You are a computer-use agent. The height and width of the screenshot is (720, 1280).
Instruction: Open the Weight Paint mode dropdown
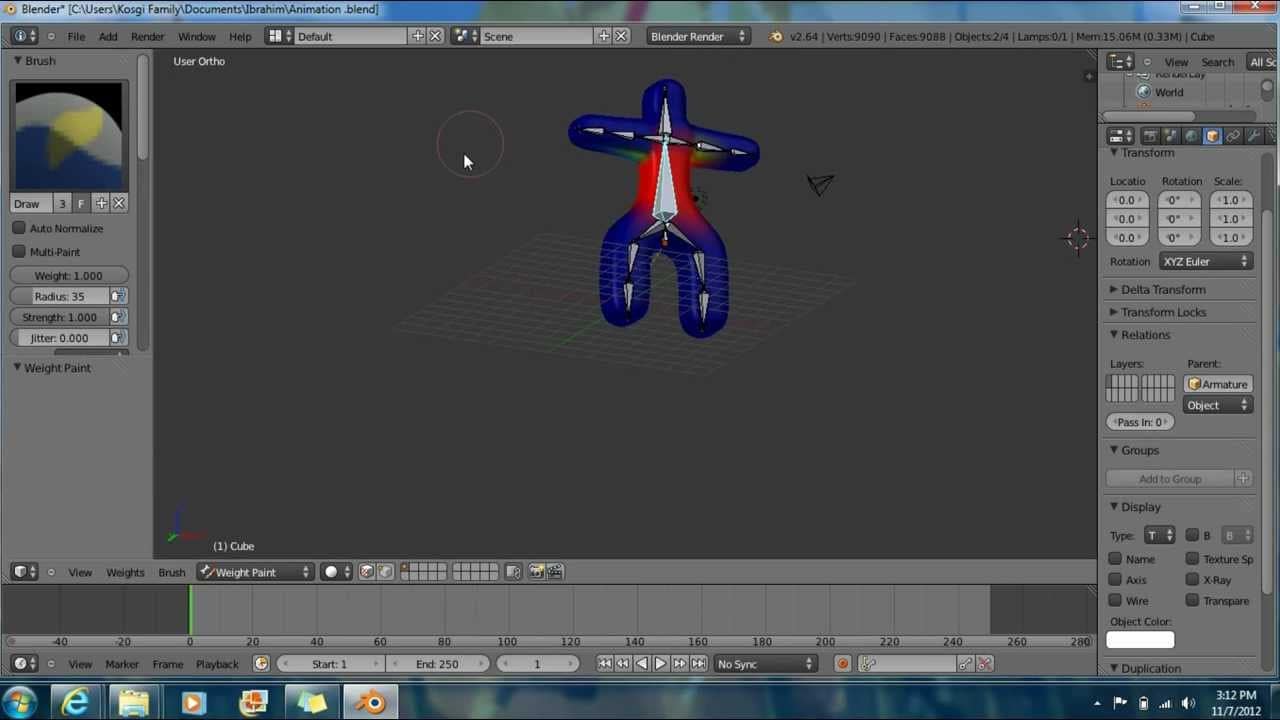[255, 572]
